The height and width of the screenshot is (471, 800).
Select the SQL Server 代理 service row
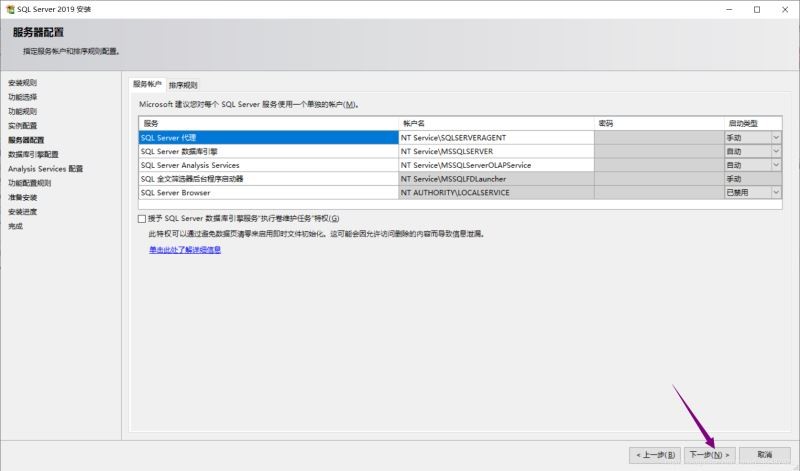coord(268,137)
